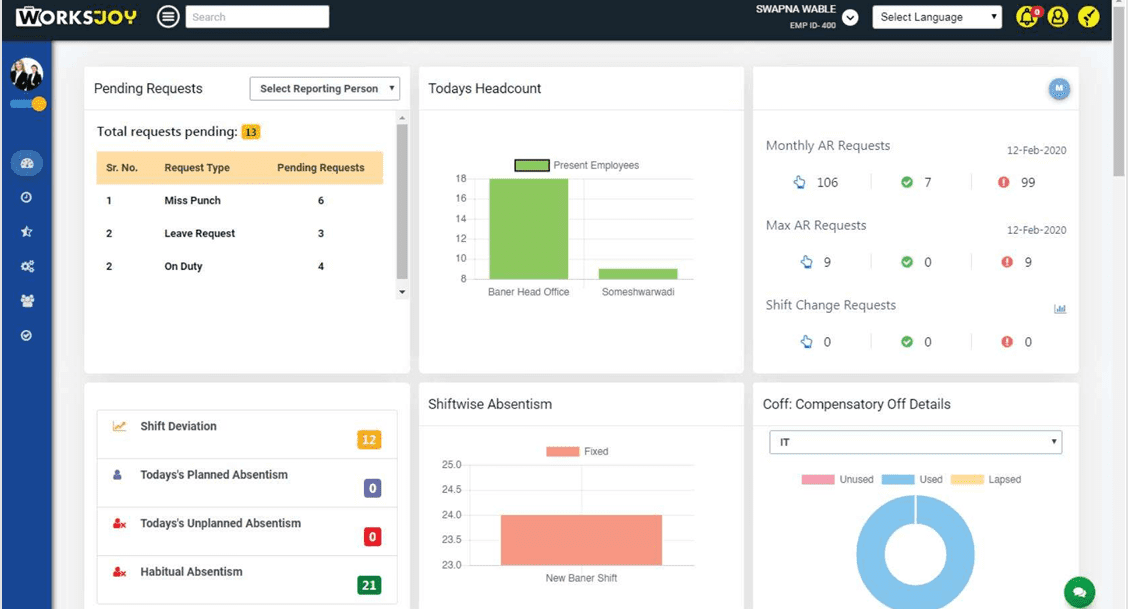This screenshot has height=609, width=1128.
Task: Open the dashboard gauge icon in sidebar
Action: coord(27,163)
